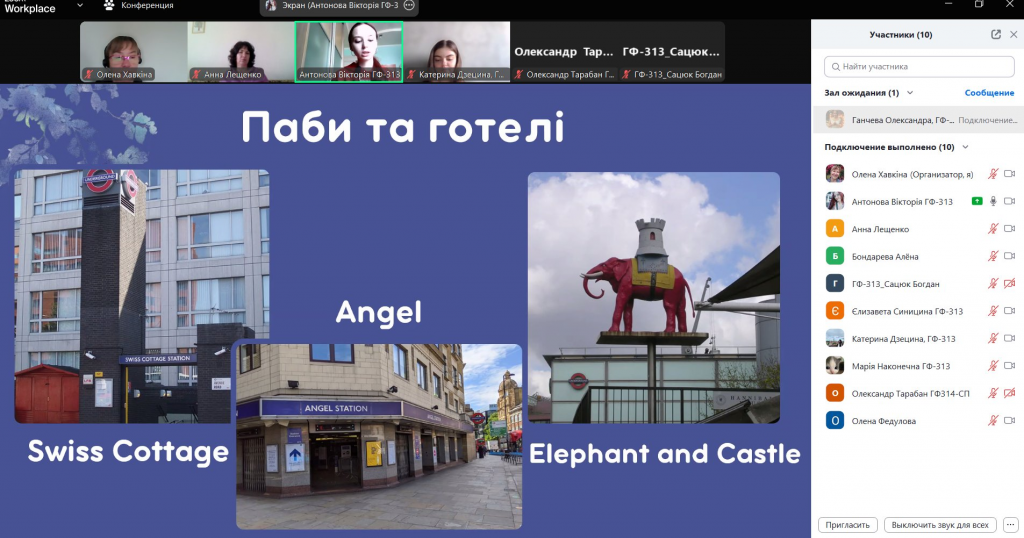
Task: Close the participants panel
Action: tap(1013, 34)
